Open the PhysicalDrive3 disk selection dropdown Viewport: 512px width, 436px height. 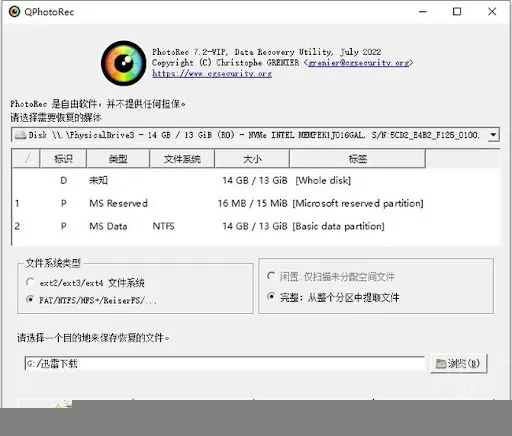(x=255, y=135)
